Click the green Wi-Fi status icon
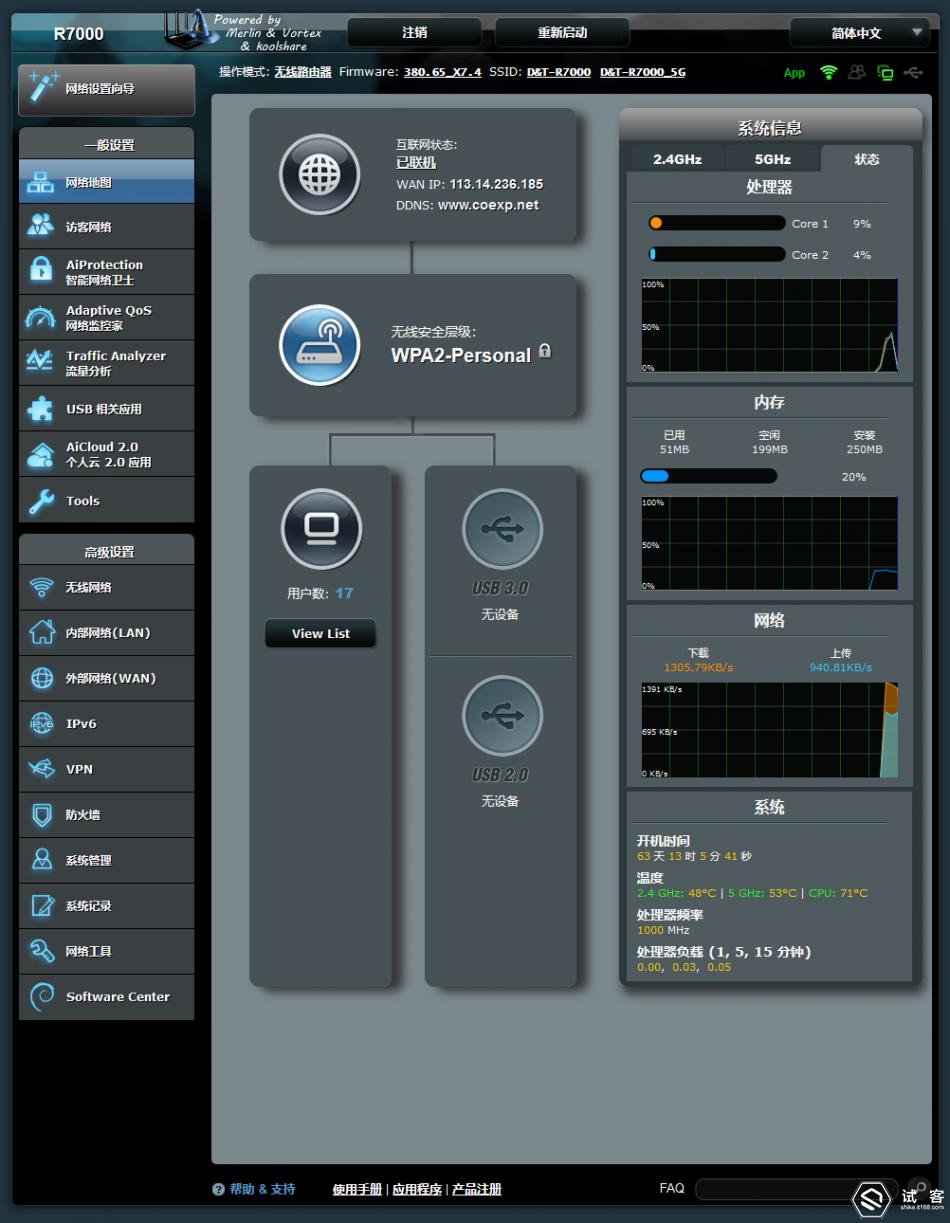Viewport: 950px width, 1223px height. coord(828,73)
